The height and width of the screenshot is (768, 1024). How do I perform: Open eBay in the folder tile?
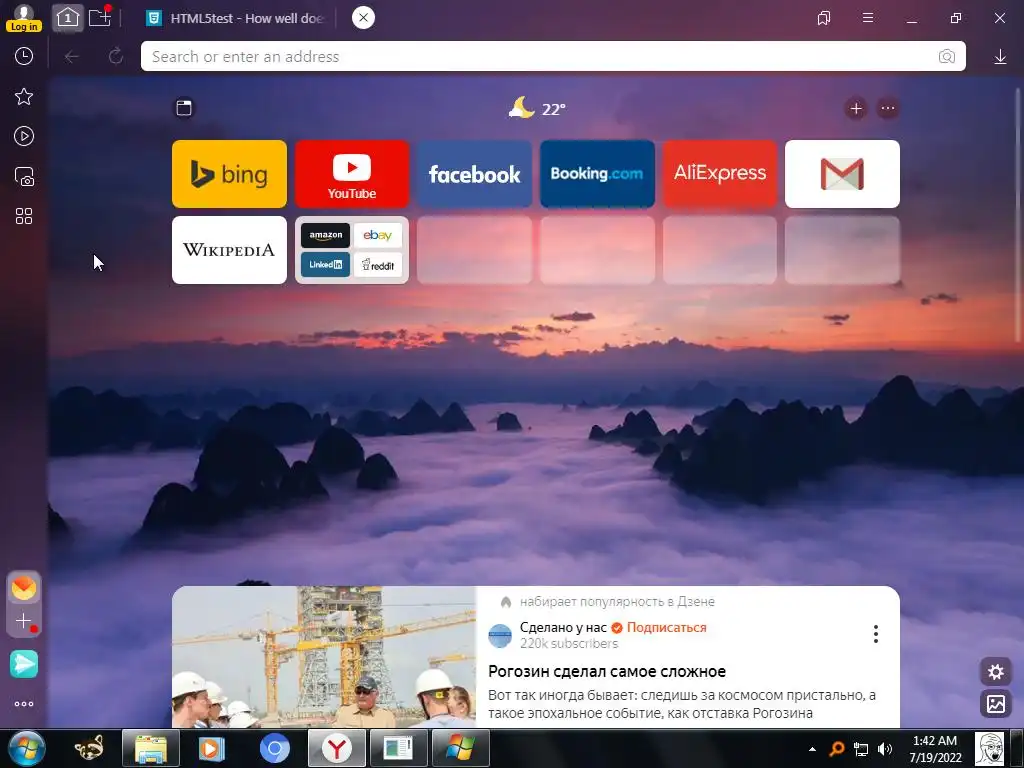click(x=377, y=236)
